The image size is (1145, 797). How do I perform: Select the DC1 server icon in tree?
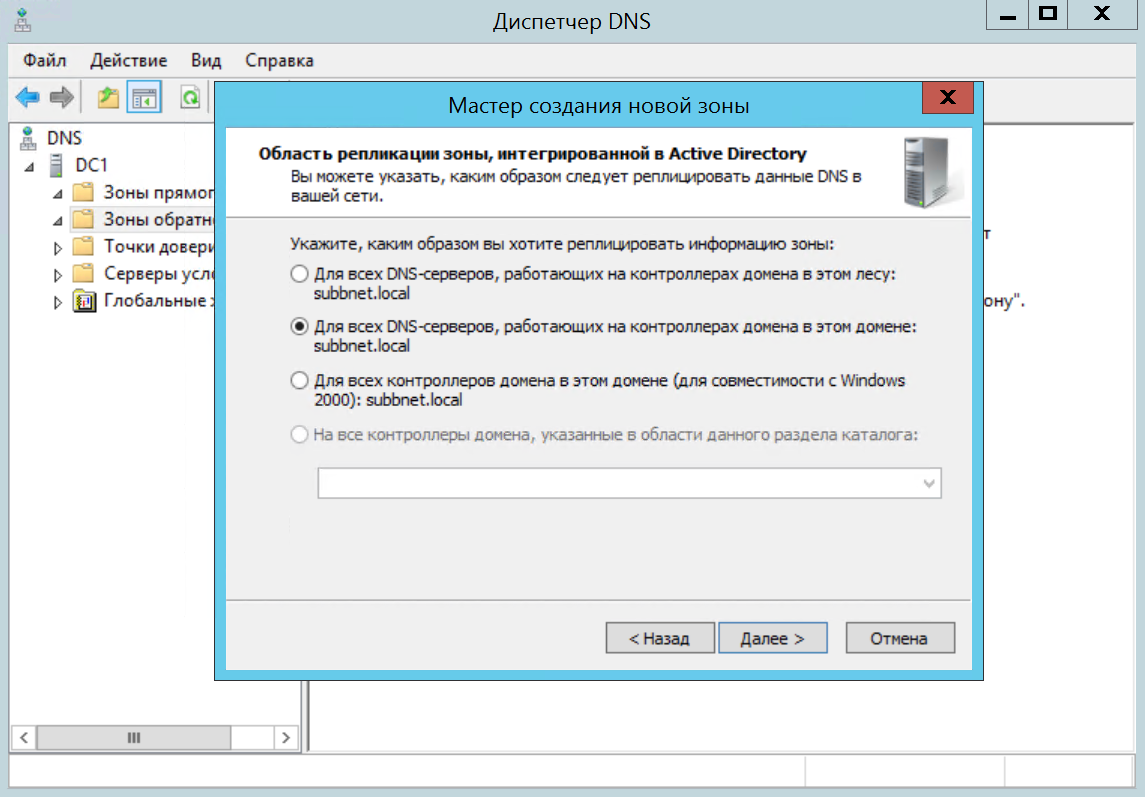click(x=57, y=165)
